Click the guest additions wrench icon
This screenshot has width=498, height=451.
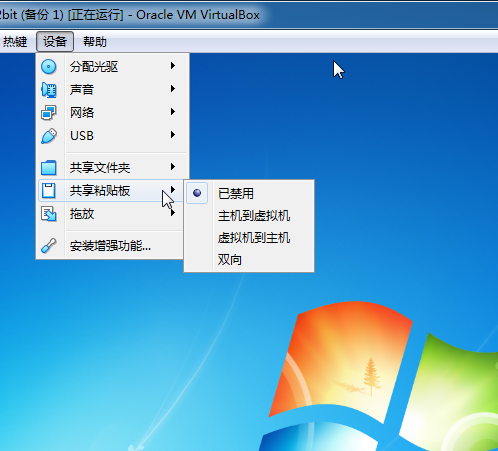pyautogui.click(x=49, y=246)
